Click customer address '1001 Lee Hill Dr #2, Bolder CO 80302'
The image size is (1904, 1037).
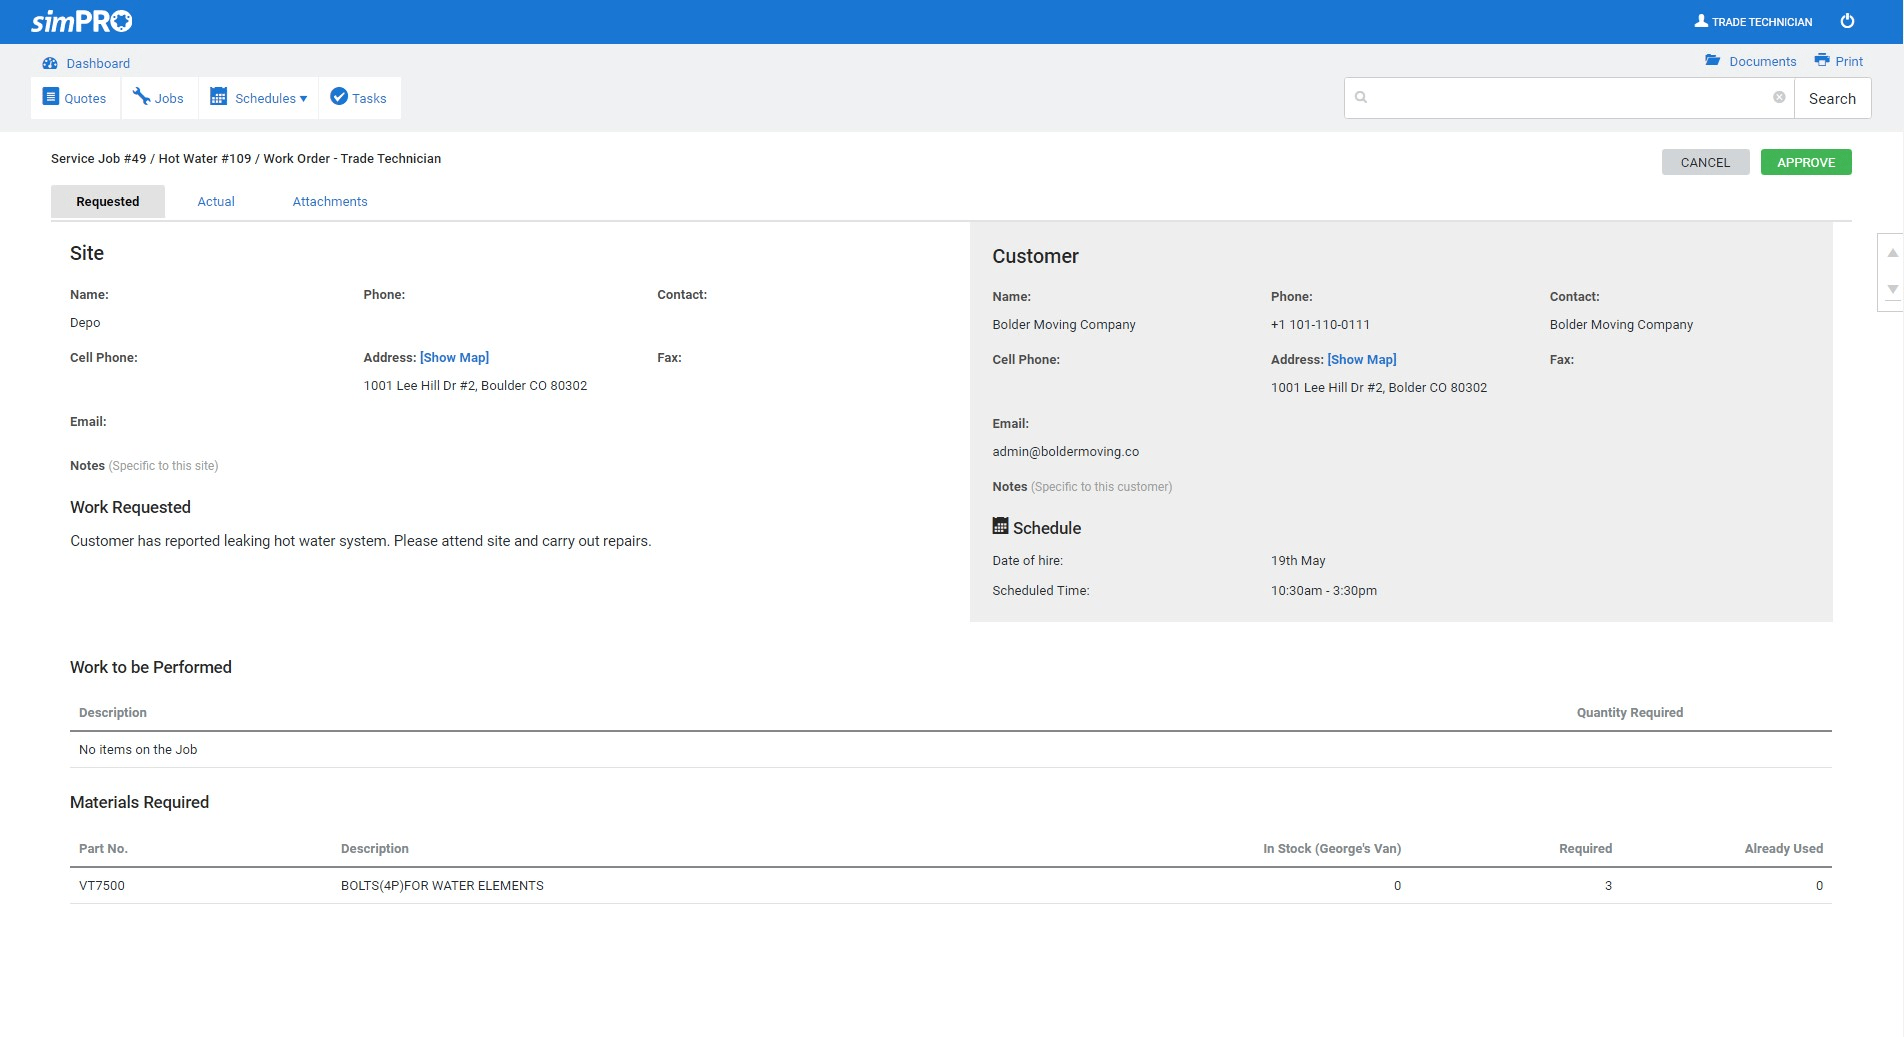(x=1379, y=387)
